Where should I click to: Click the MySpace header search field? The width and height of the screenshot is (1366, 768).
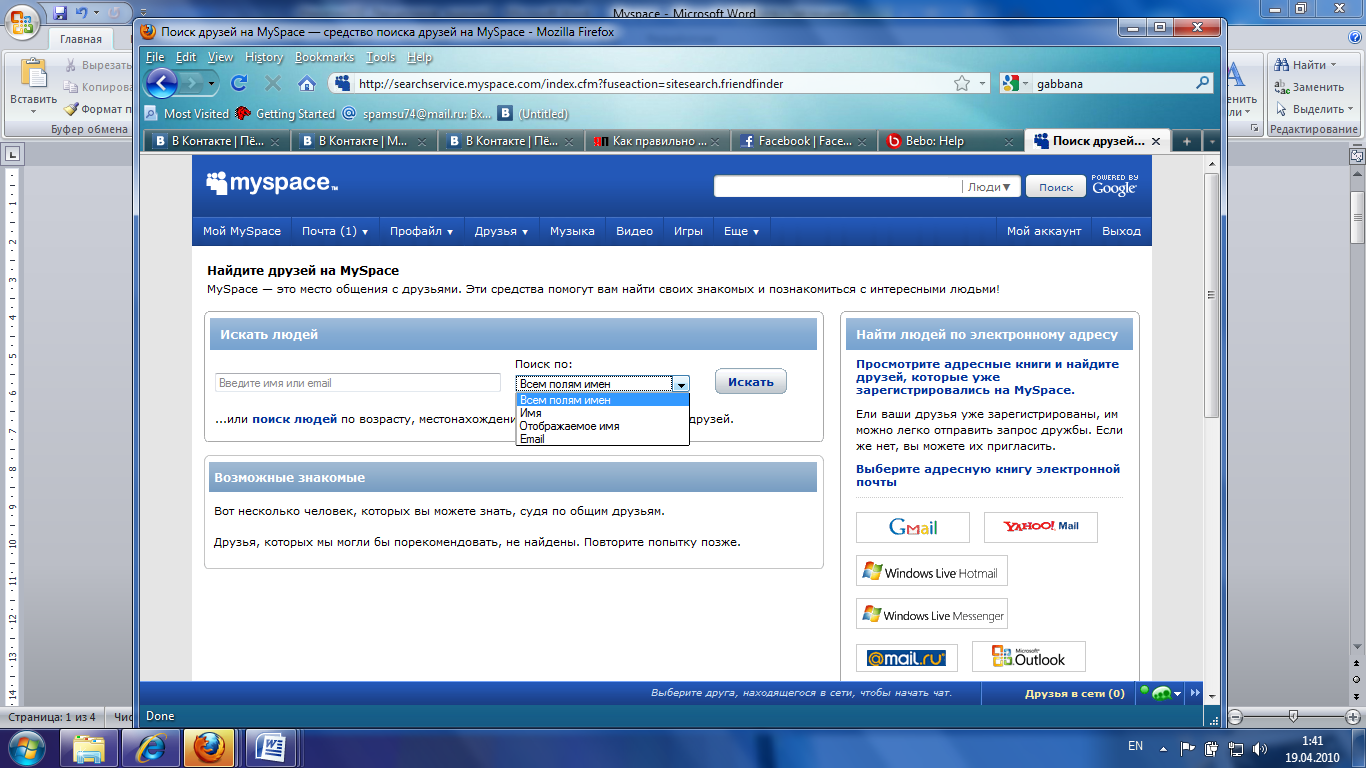pyautogui.click(x=838, y=186)
